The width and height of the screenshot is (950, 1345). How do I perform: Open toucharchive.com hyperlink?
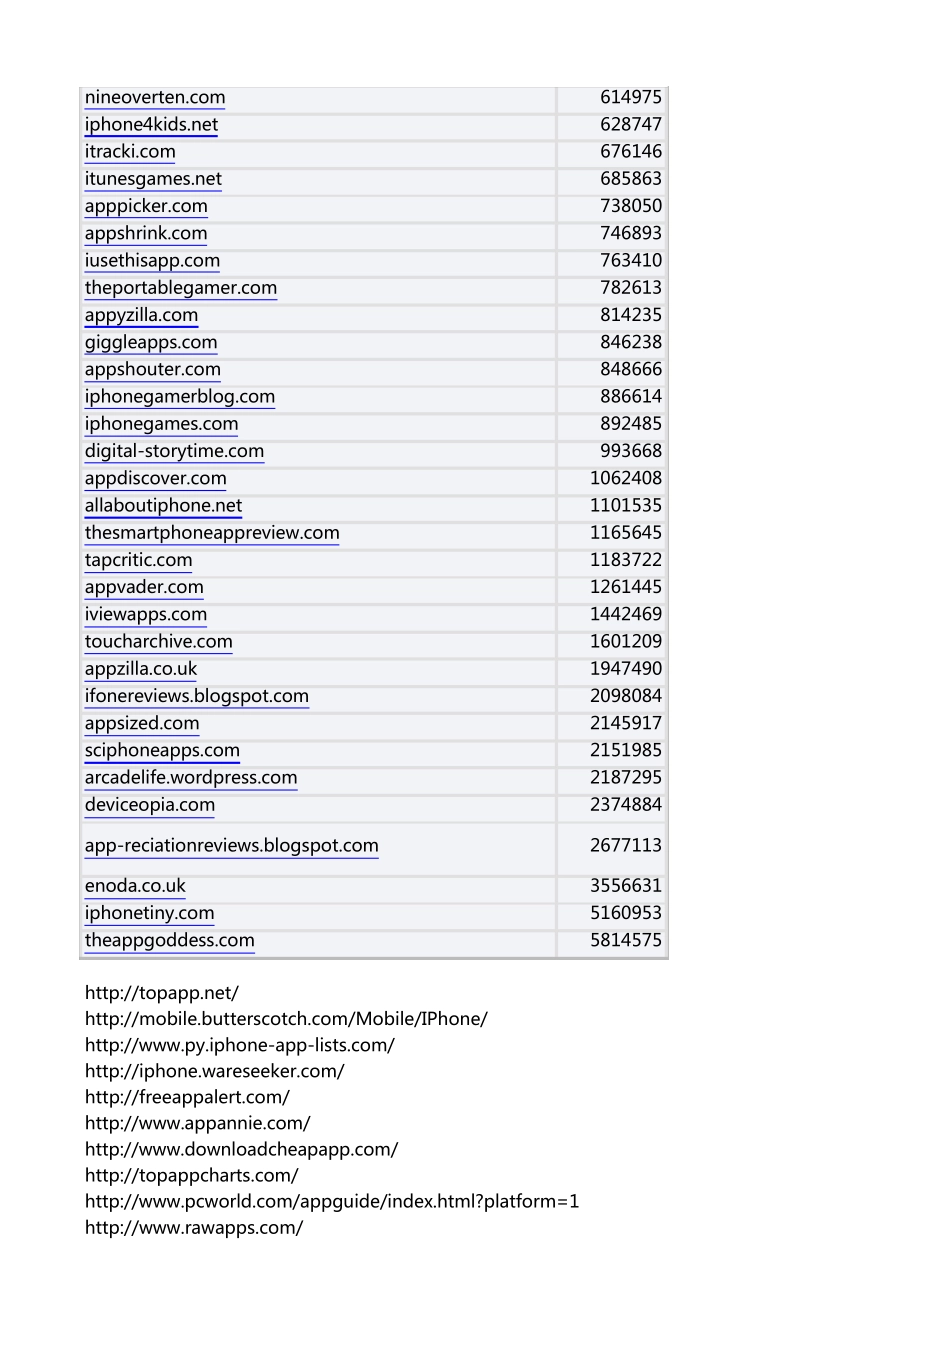tap(158, 642)
